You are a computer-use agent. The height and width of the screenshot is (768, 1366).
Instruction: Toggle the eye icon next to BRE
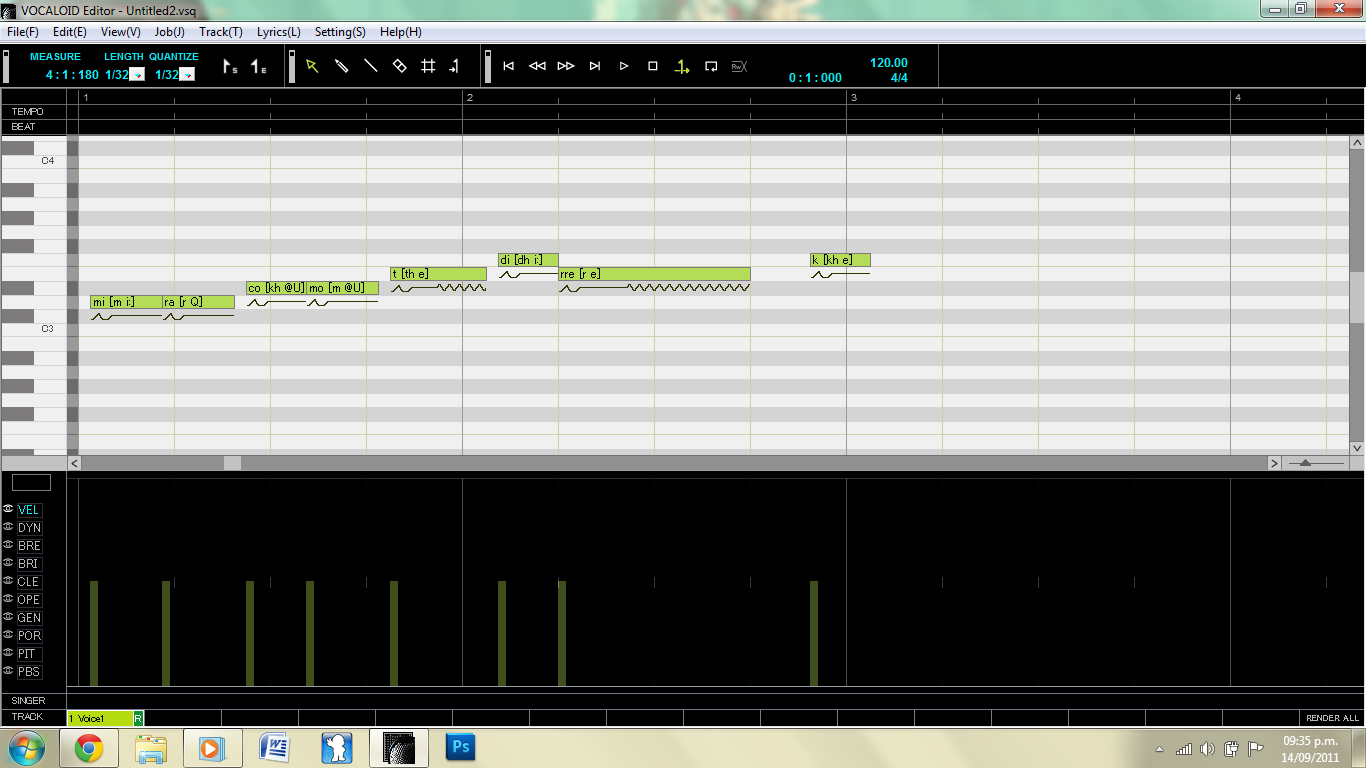pos(8,545)
